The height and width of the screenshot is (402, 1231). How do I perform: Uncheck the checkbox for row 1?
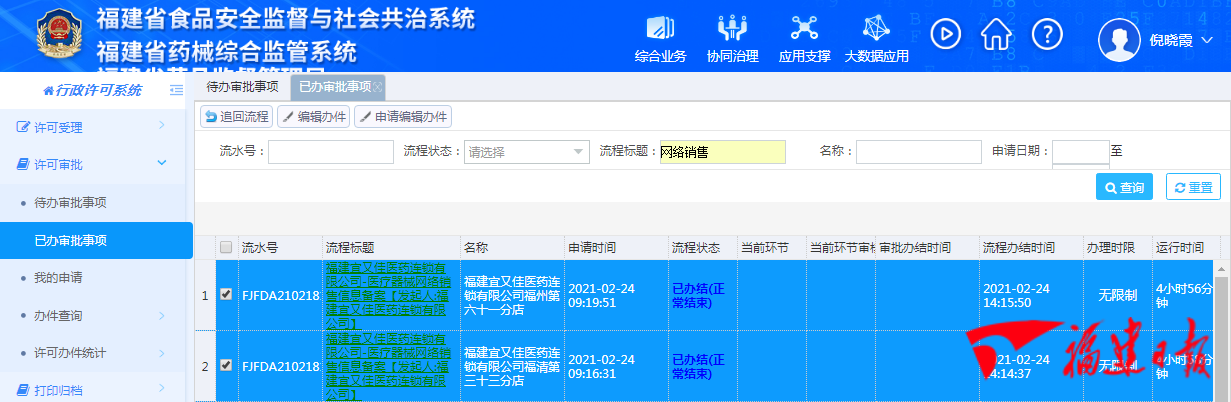226,295
